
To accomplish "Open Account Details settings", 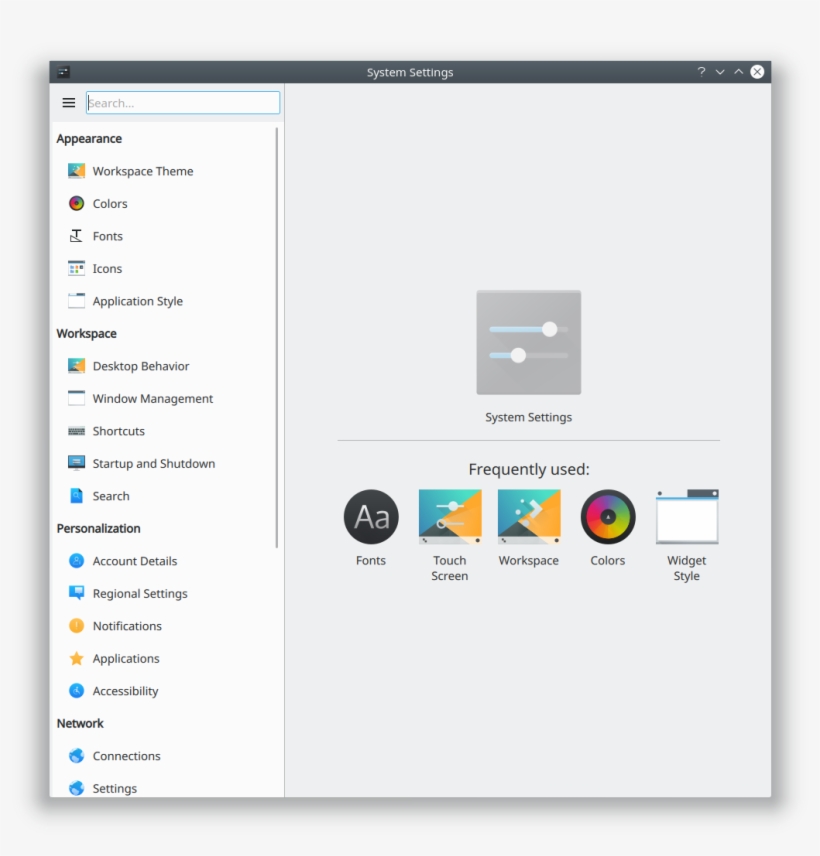I will coord(135,561).
